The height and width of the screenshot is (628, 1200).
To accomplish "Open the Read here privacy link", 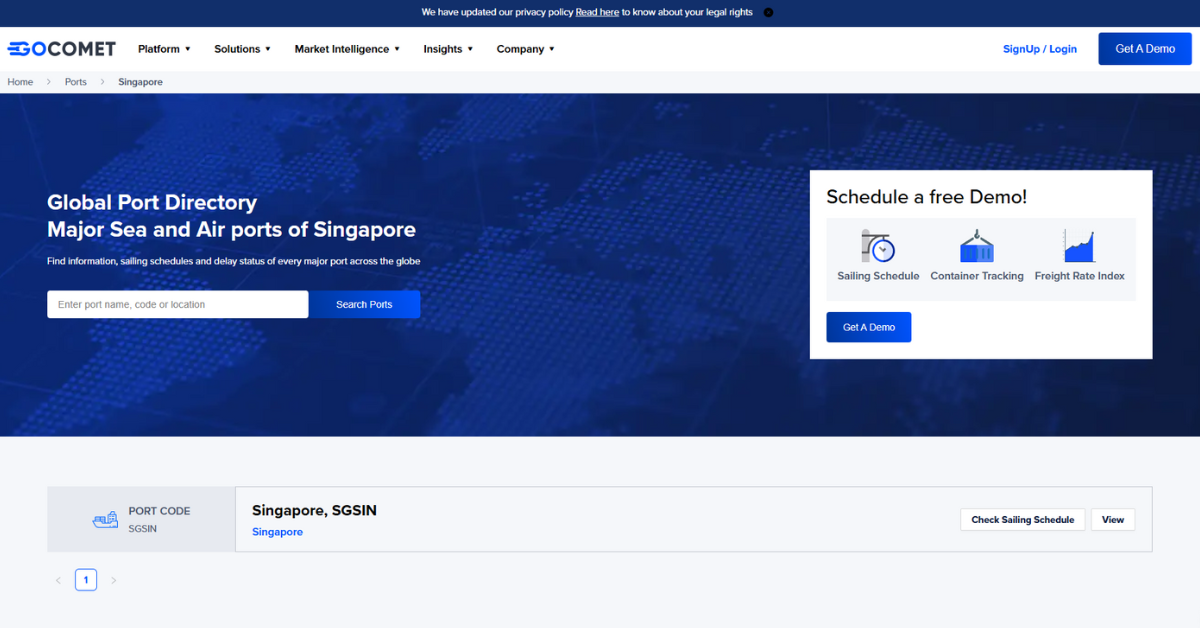I will [597, 12].
